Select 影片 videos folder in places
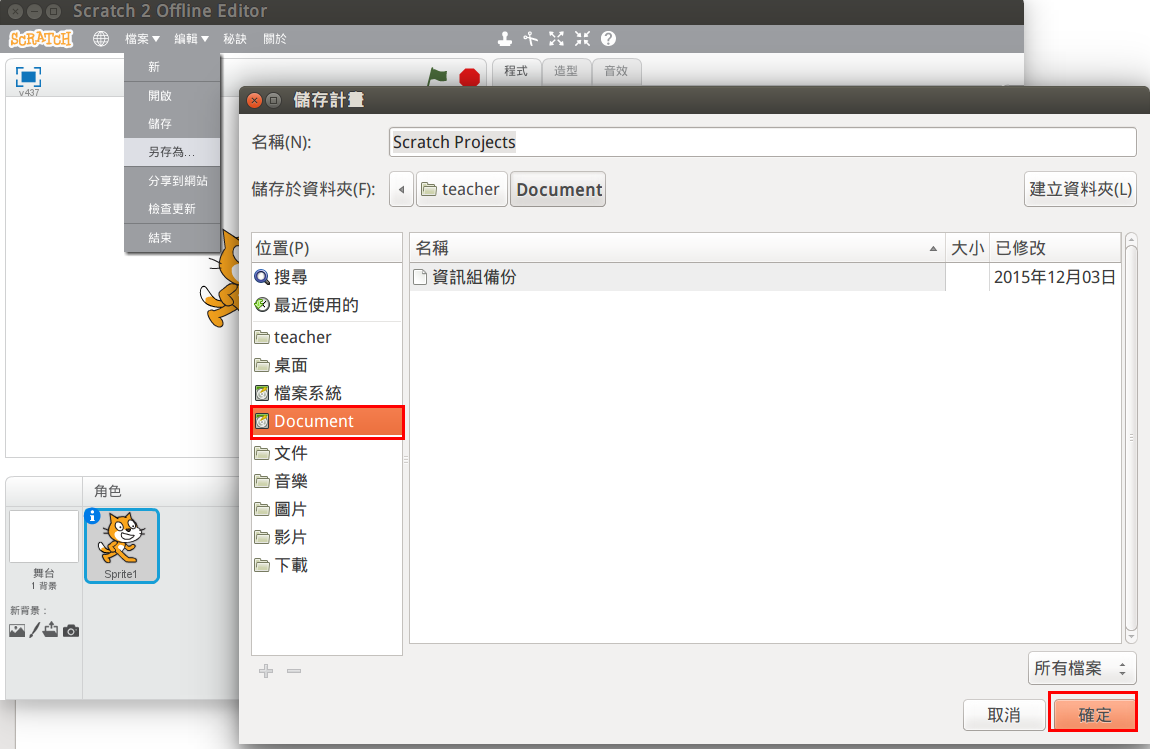The image size is (1150, 749). [327, 537]
